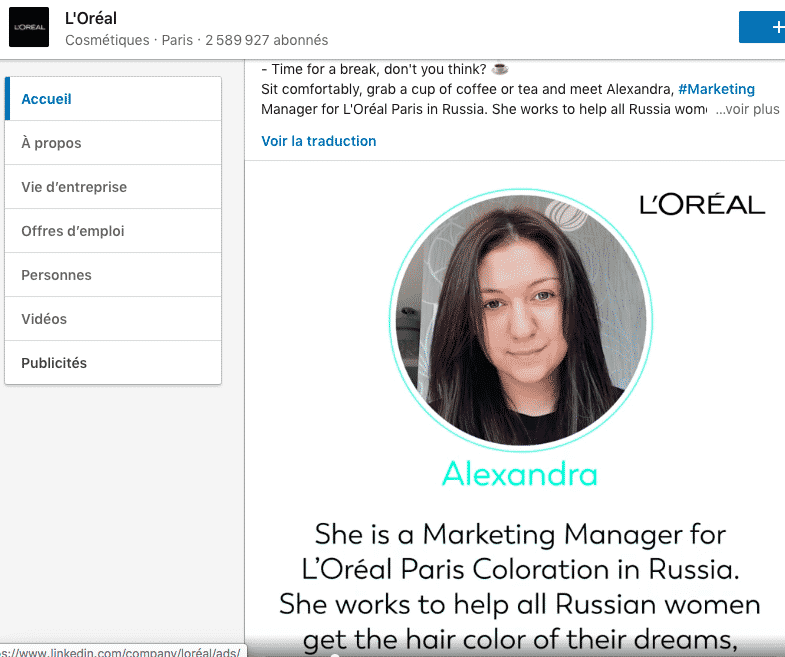Select the Personnes tab
This screenshot has height=657, width=785.
point(113,275)
